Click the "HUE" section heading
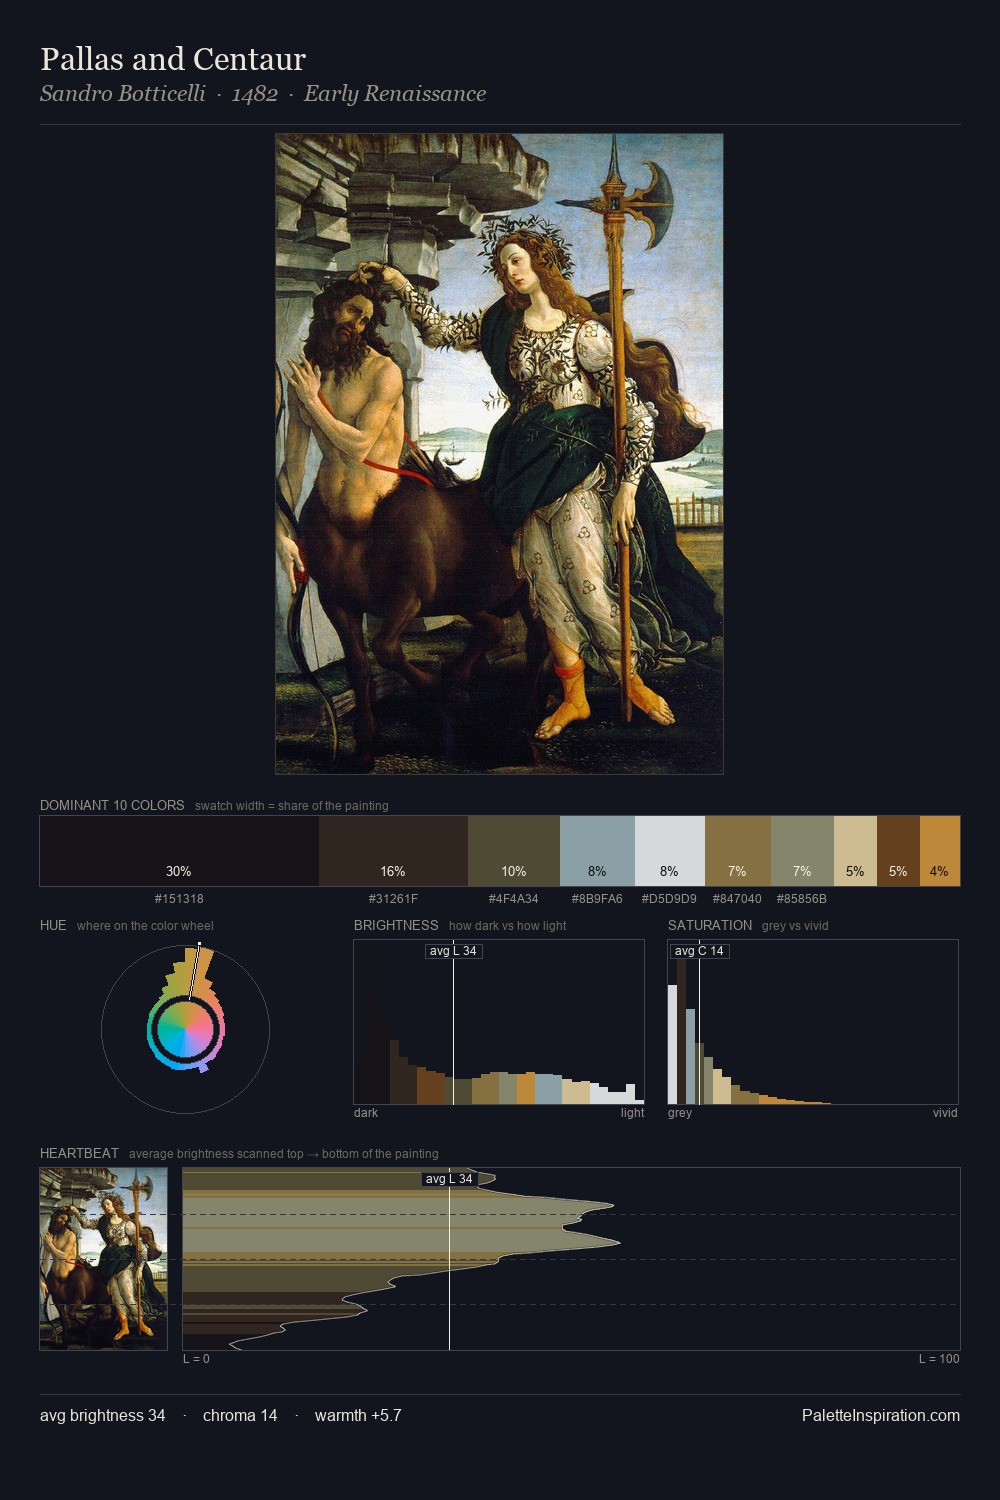Screen dimensions: 1000x1500 tap(53, 925)
